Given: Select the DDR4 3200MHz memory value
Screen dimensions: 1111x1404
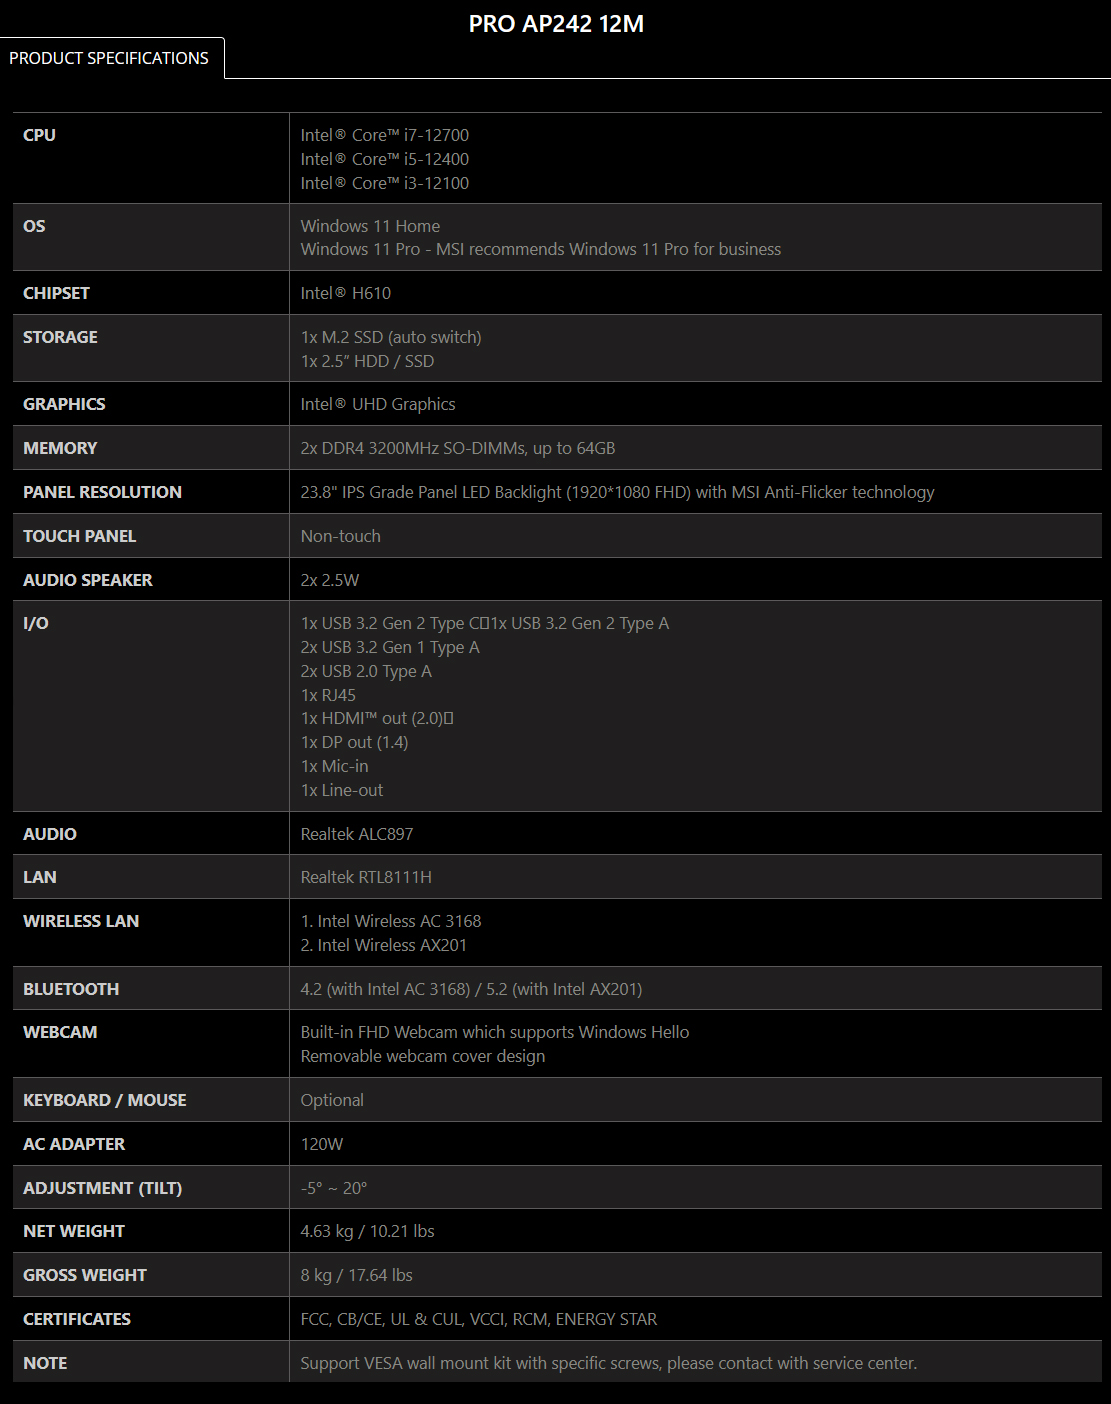Looking at the screenshot, I should pos(457,448).
